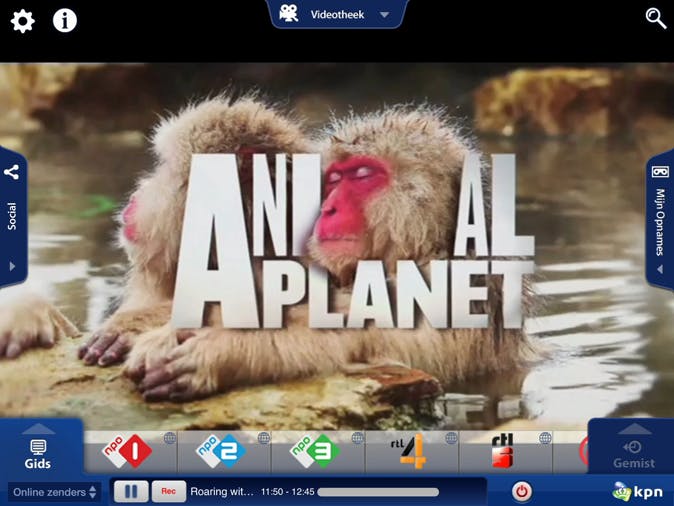Open the Mijn Opnames side panel
Screen dimensions: 674x506
[x=660, y=220]
